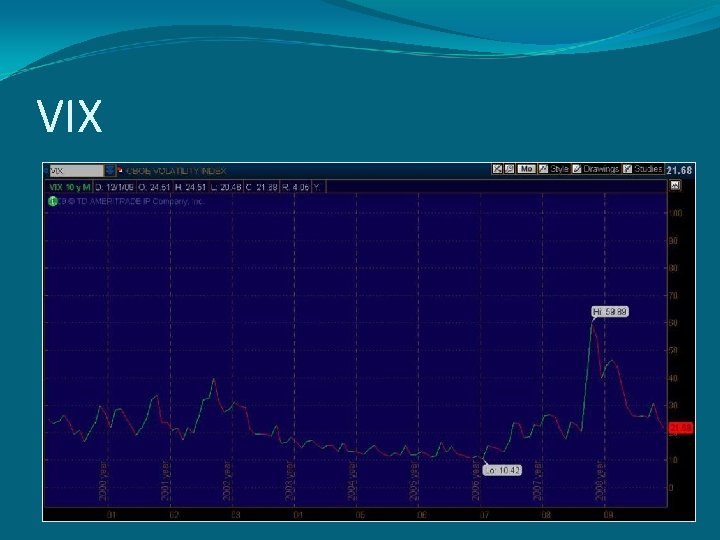Screen dimensions: 720x540
Task: Click the green info icon beside TD AMERITRADE text
Action: point(53,201)
